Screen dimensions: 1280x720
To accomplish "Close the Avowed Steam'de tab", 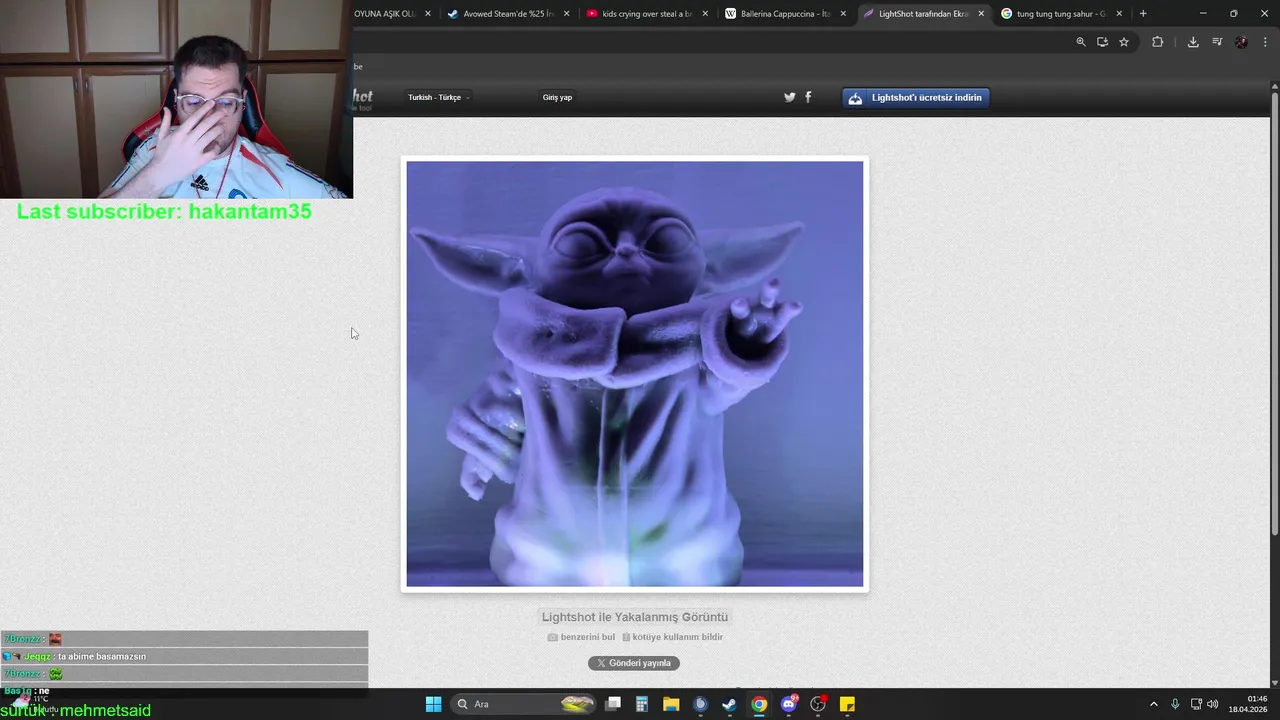I will (567, 14).
